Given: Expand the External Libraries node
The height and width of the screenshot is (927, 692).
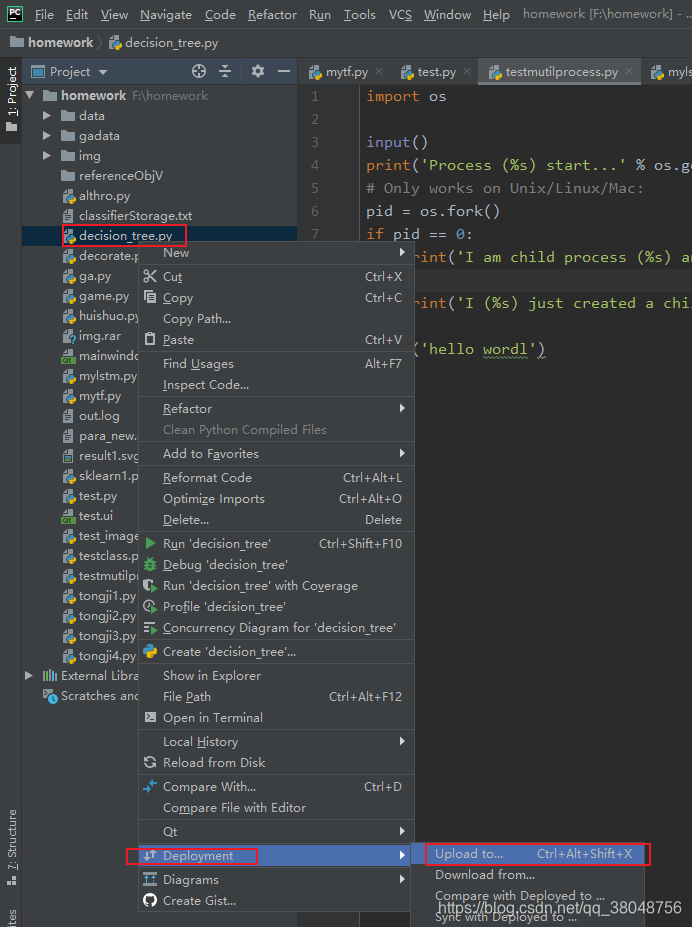Looking at the screenshot, I should pos(29,675).
